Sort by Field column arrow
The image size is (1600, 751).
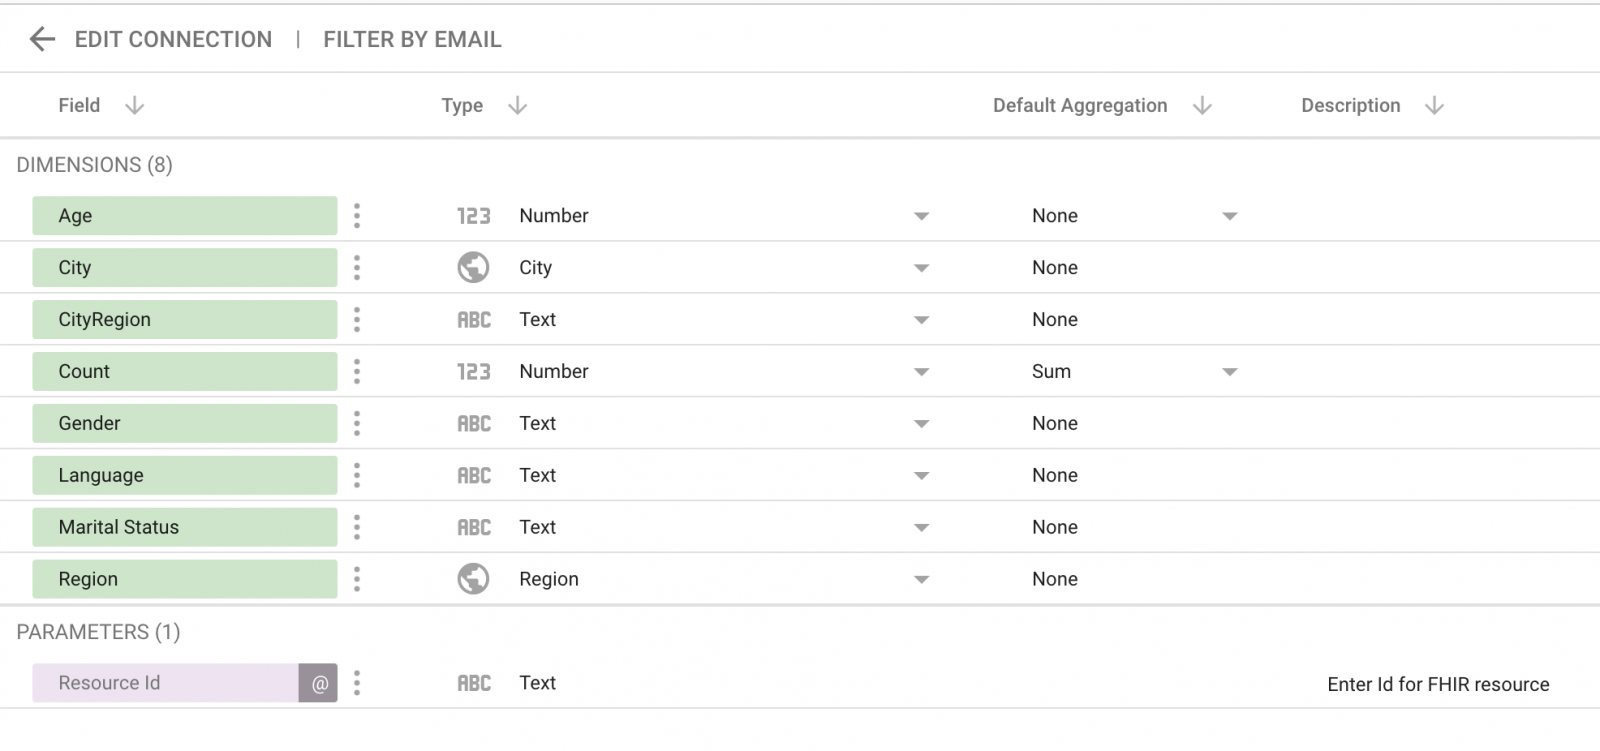[x=134, y=106]
